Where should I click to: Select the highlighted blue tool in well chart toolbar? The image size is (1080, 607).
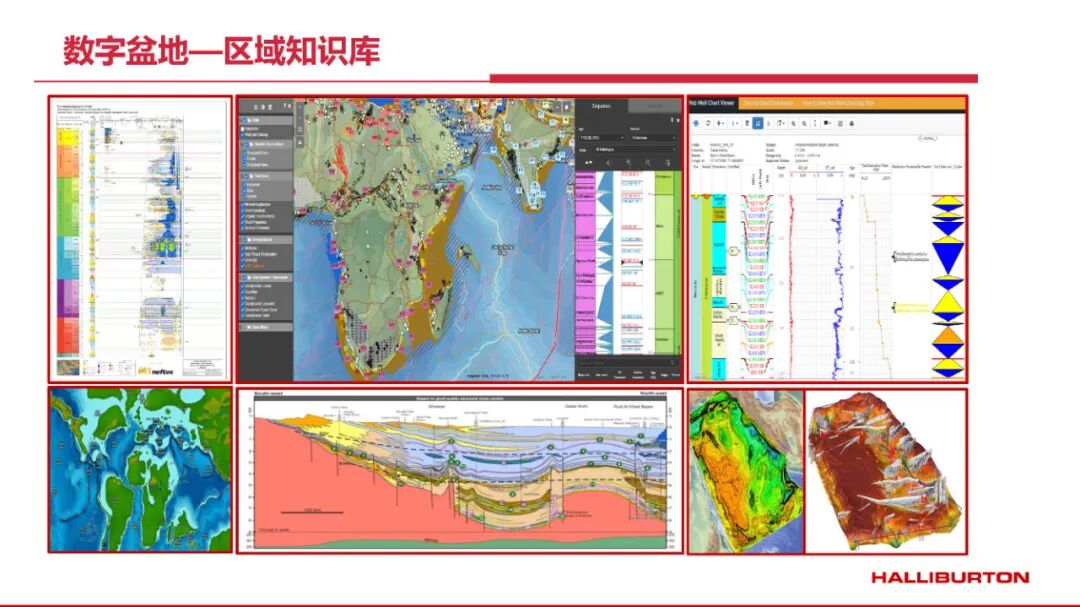tap(758, 123)
